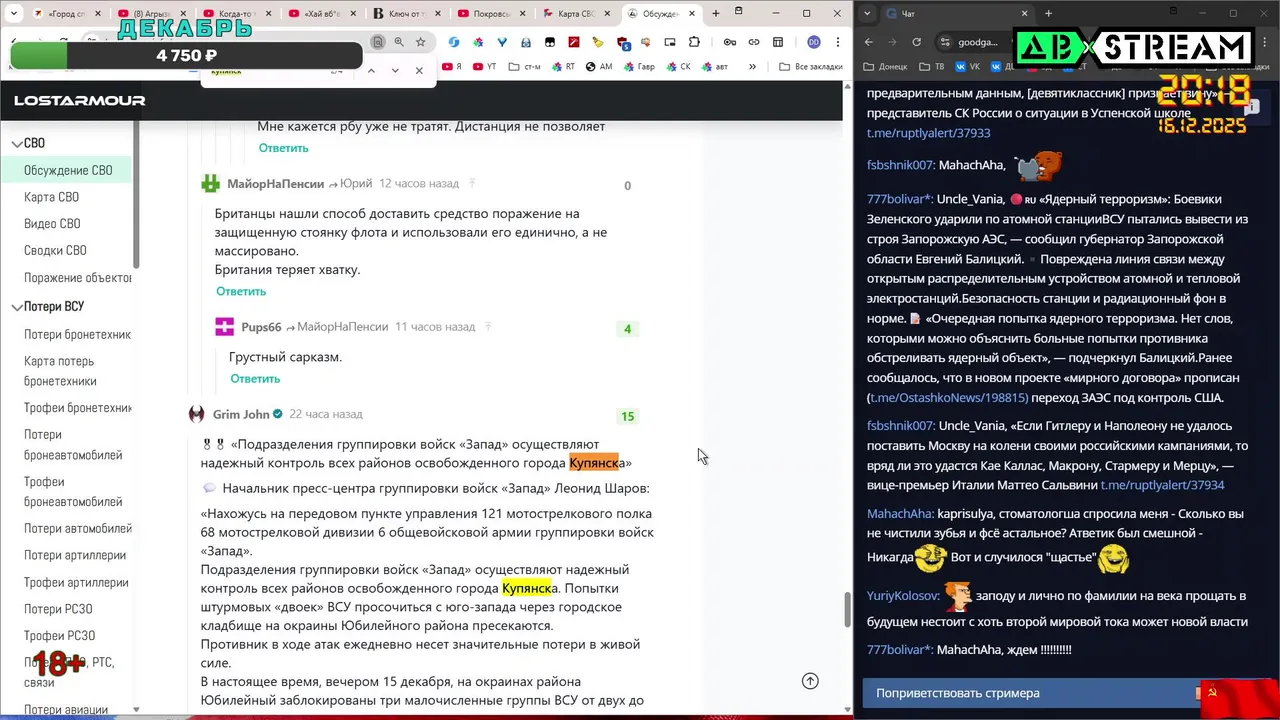
Task: Open the password key icon in toolbar
Action: tap(730, 42)
